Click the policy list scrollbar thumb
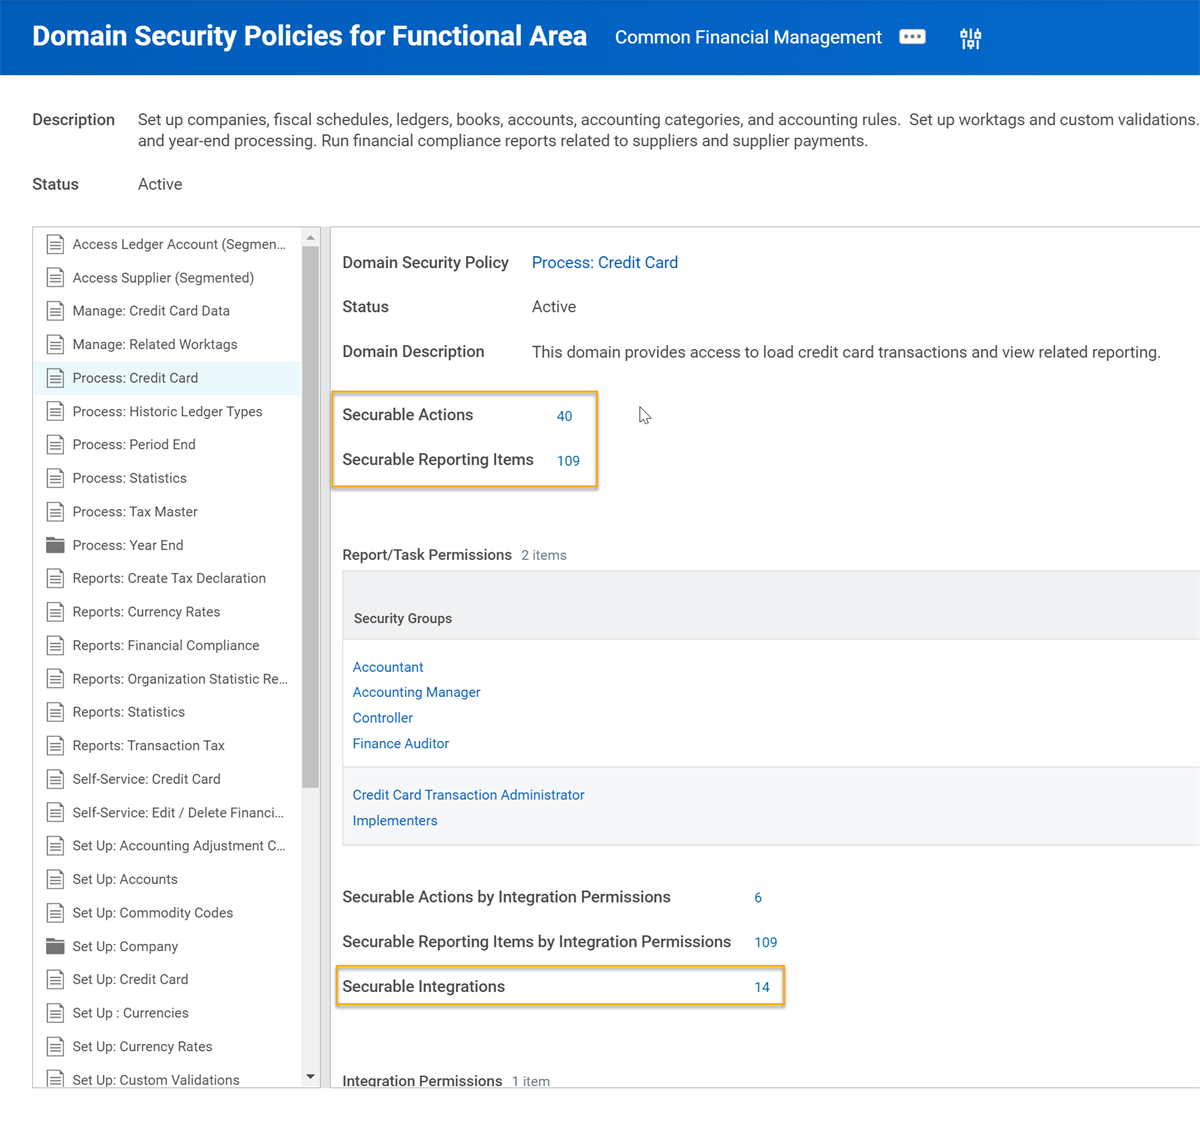The image size is (1200, 1127). tap(310, 517)
